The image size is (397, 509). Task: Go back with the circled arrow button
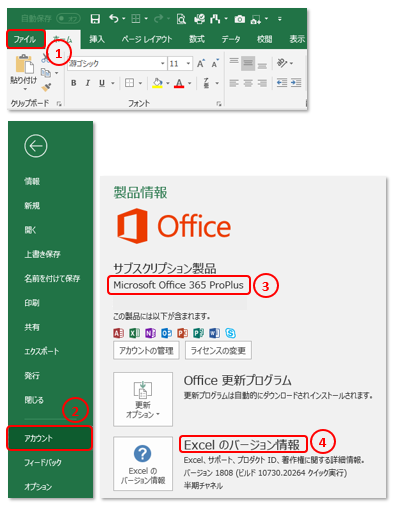[x=36, y=146]
